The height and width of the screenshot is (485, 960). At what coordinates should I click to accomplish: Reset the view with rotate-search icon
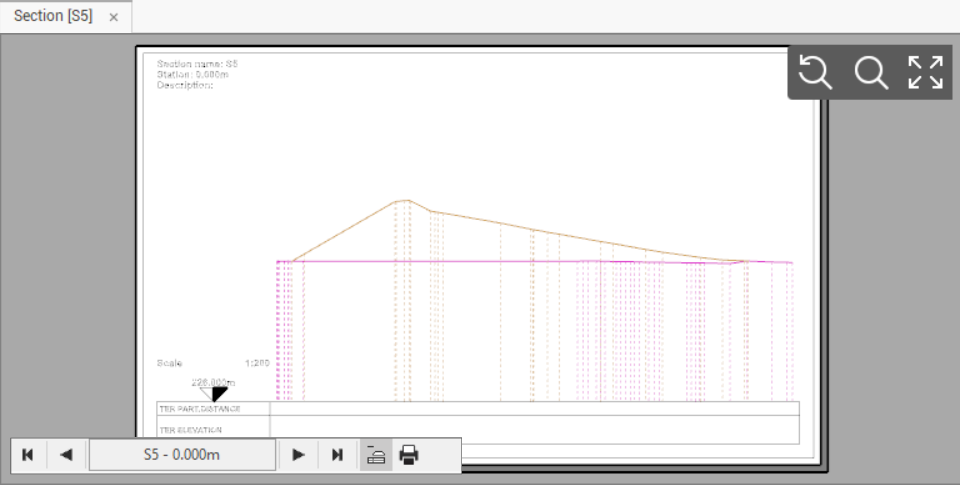(x=815, y=73)
